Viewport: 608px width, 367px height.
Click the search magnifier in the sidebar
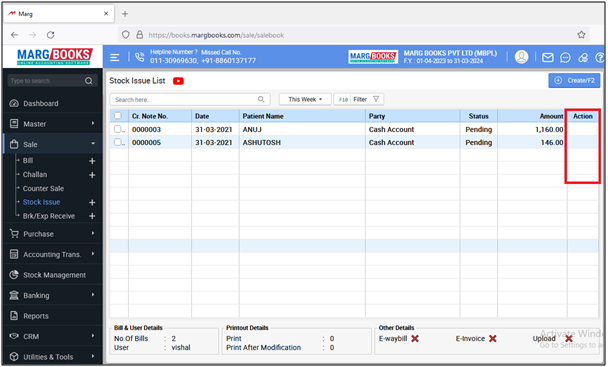pyautogui.click(x=89, y=81)
